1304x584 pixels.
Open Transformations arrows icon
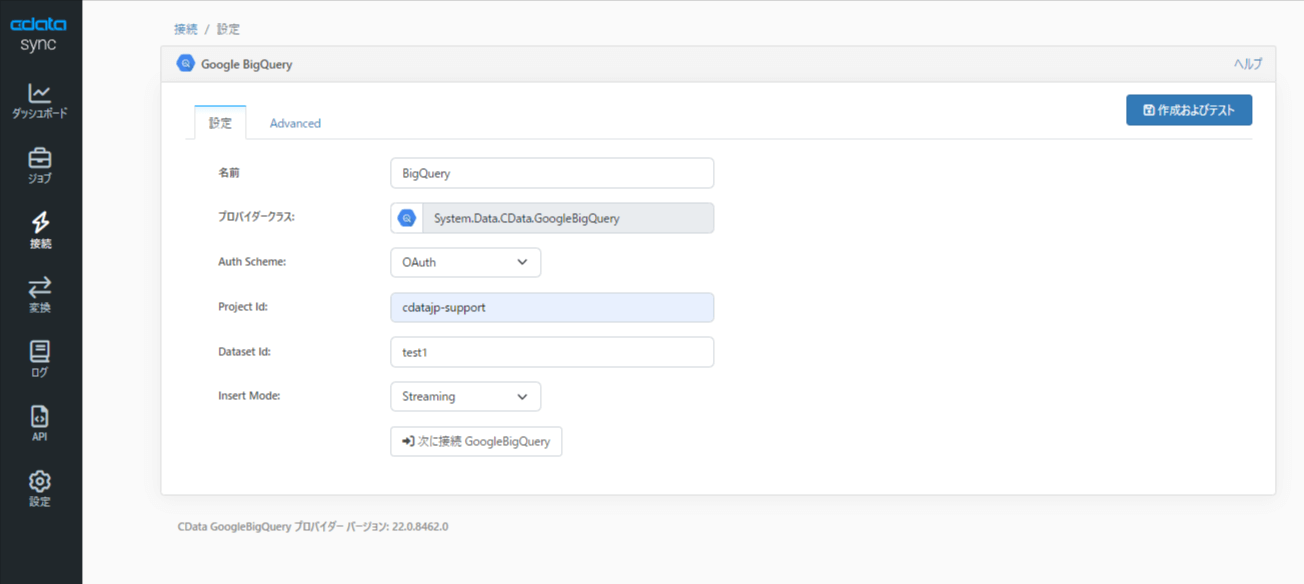click(x=39, y=288)
